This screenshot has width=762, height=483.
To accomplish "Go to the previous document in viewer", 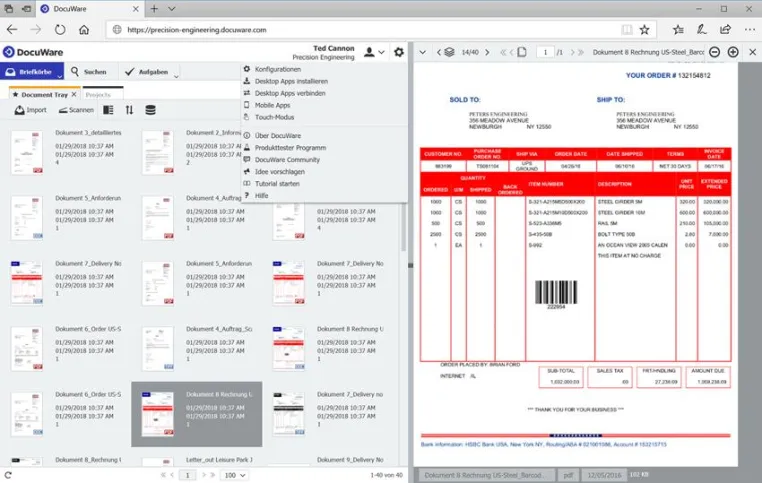I will [438, 52].
